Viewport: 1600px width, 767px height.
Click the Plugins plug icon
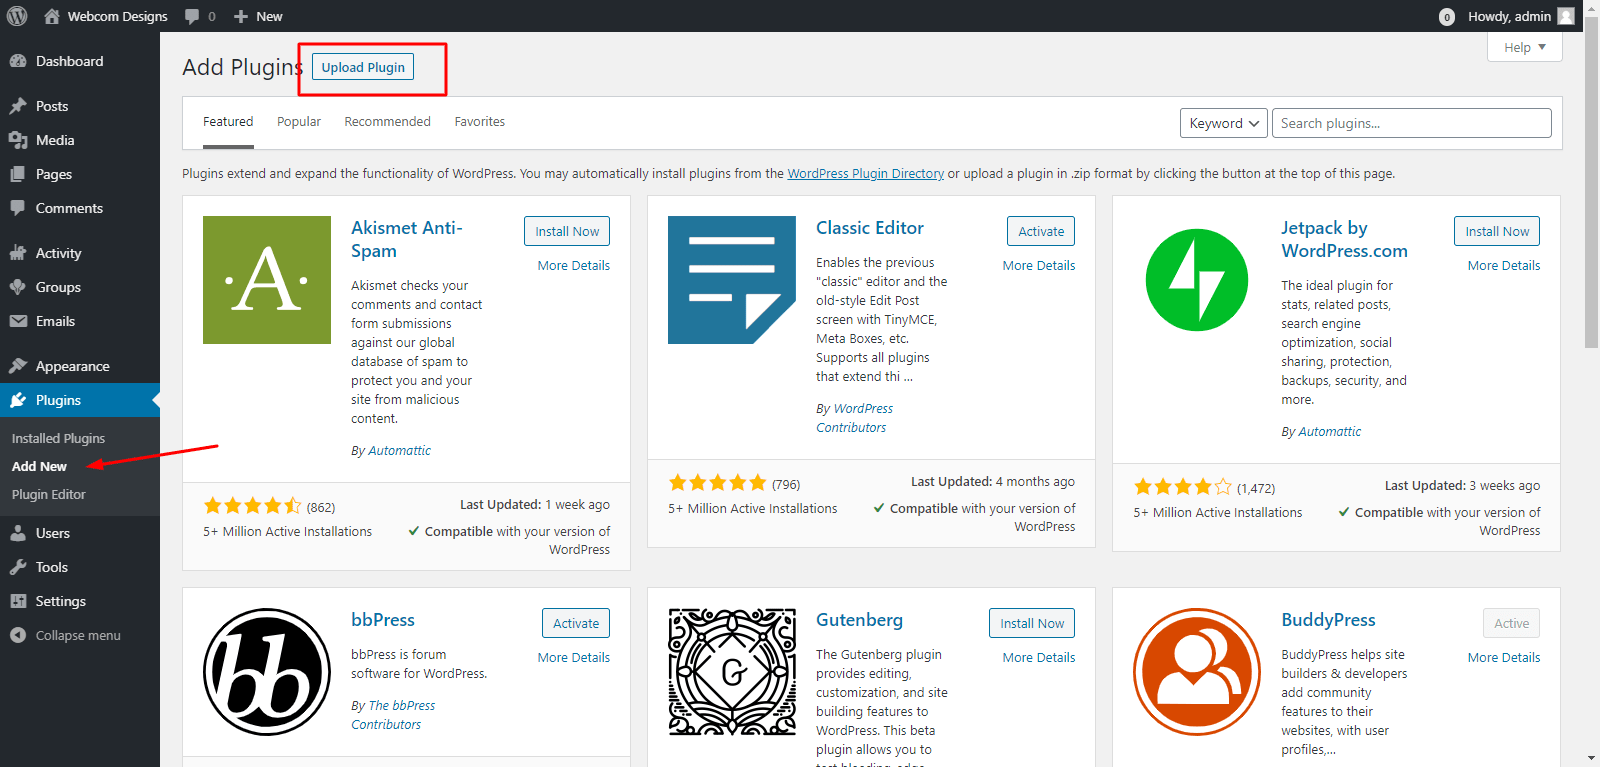click(18, 400)
